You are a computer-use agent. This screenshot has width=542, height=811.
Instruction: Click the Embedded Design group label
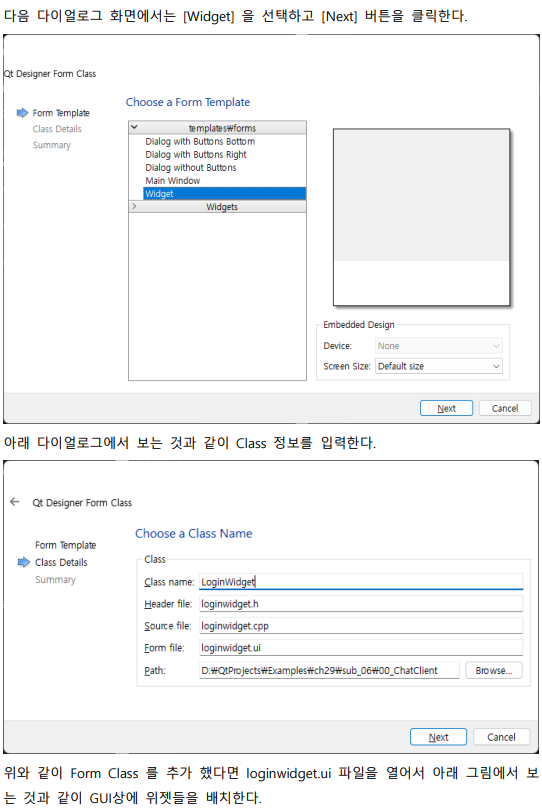click(359, 325)
